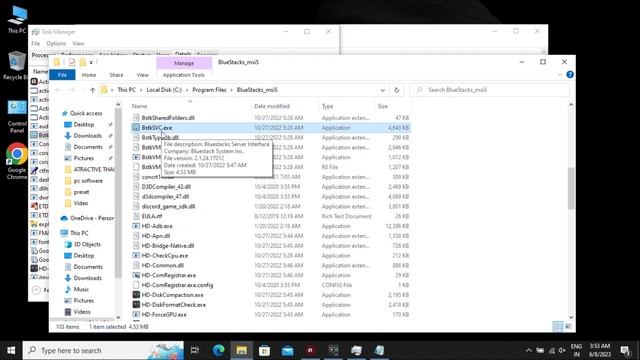The height and width of the screenshot is (360, 640).
Task: Open Options menu in Task Manager
Action: [56, 43]
